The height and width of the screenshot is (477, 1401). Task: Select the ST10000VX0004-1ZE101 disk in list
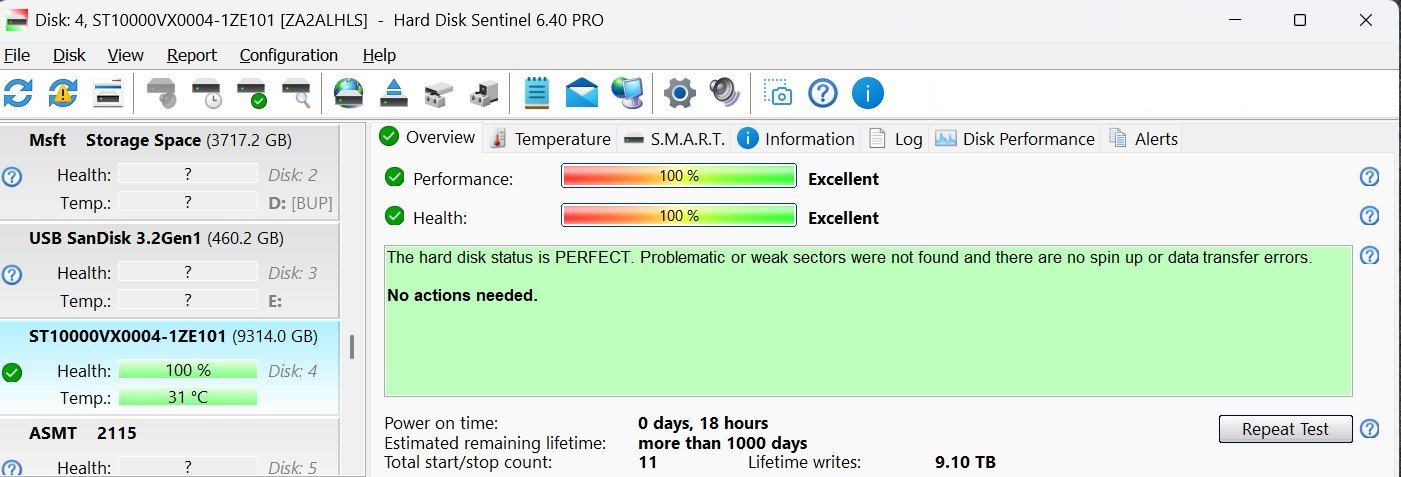coord(170,367)
